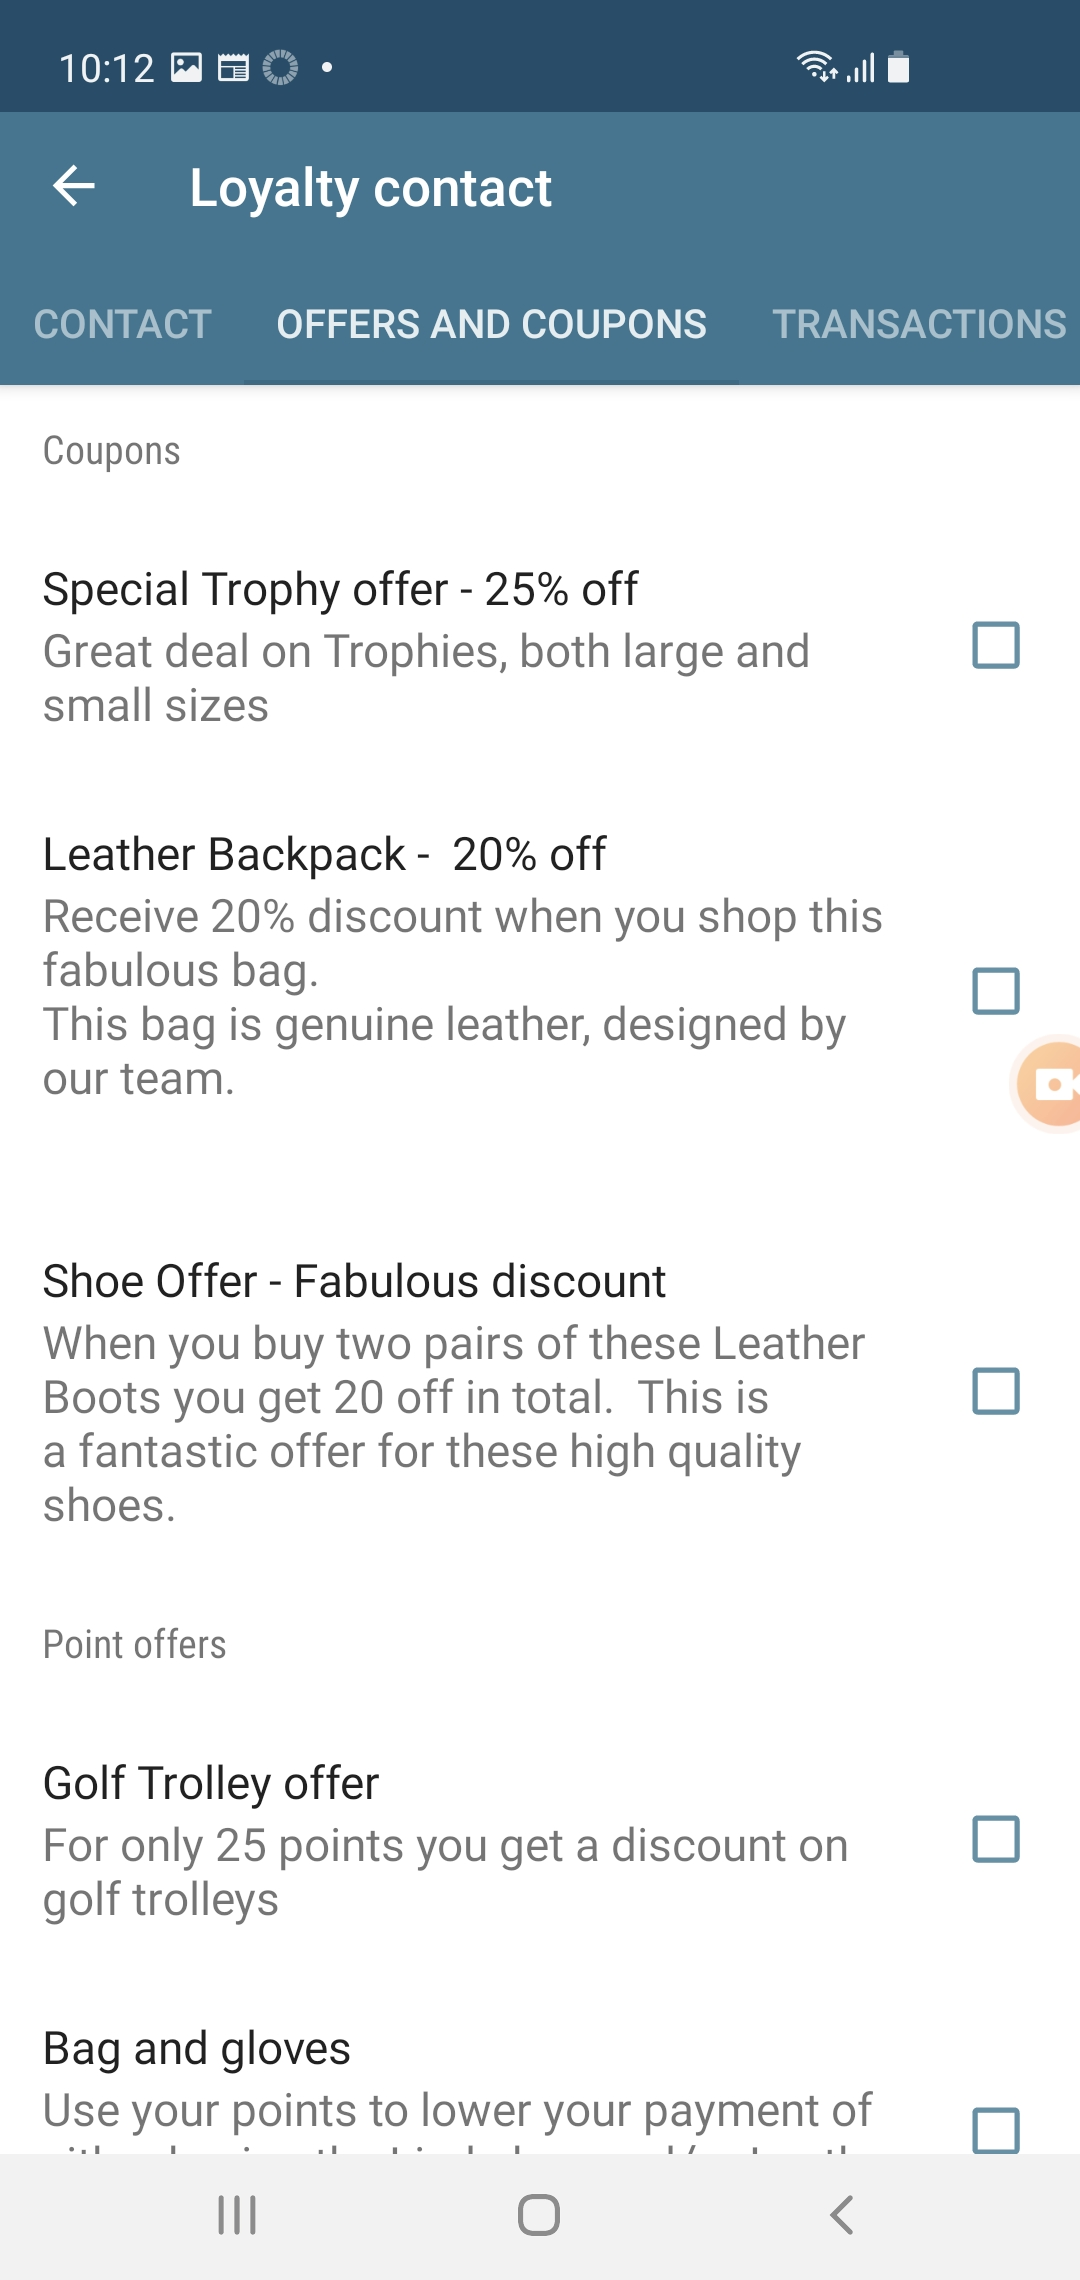Switch to the Contact tab

[x=123, y=324]
